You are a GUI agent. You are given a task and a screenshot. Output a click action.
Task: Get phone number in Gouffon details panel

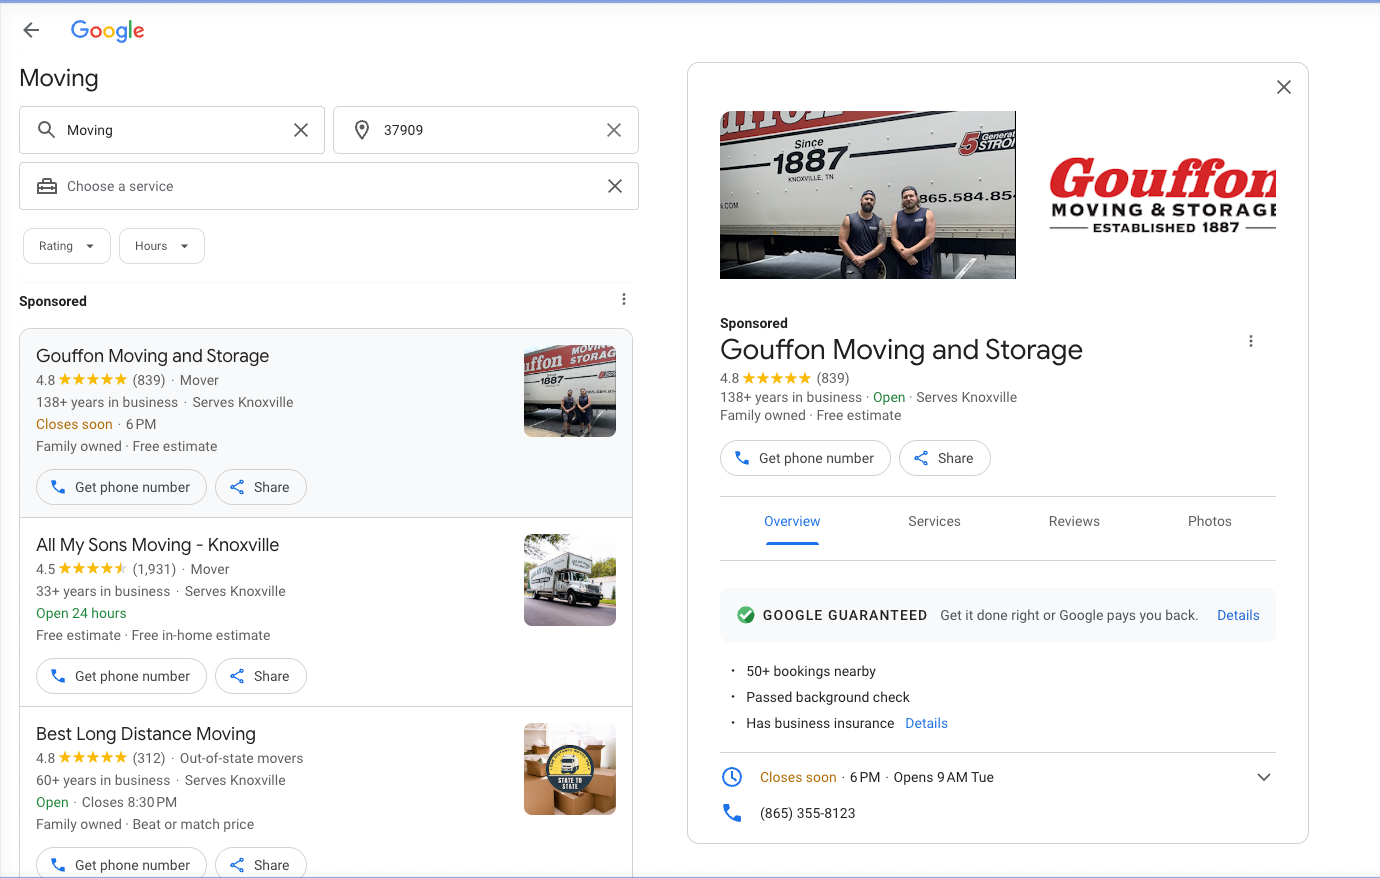[805, 458]
